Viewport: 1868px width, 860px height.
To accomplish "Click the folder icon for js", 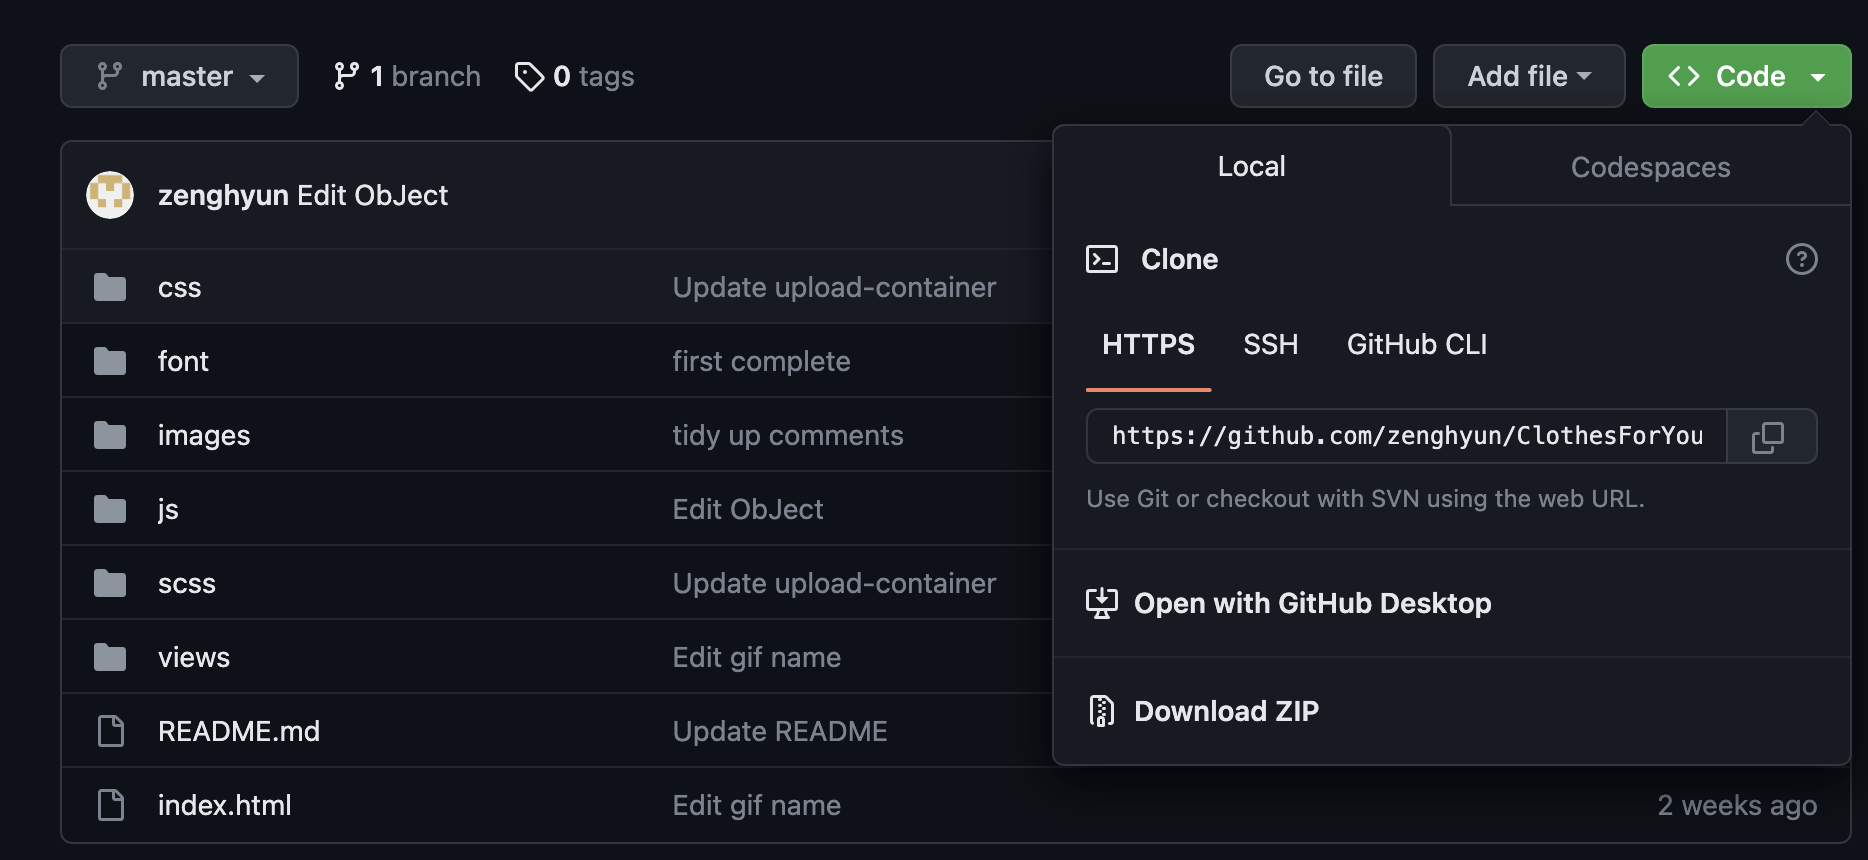I will click(x=110, y=509).
